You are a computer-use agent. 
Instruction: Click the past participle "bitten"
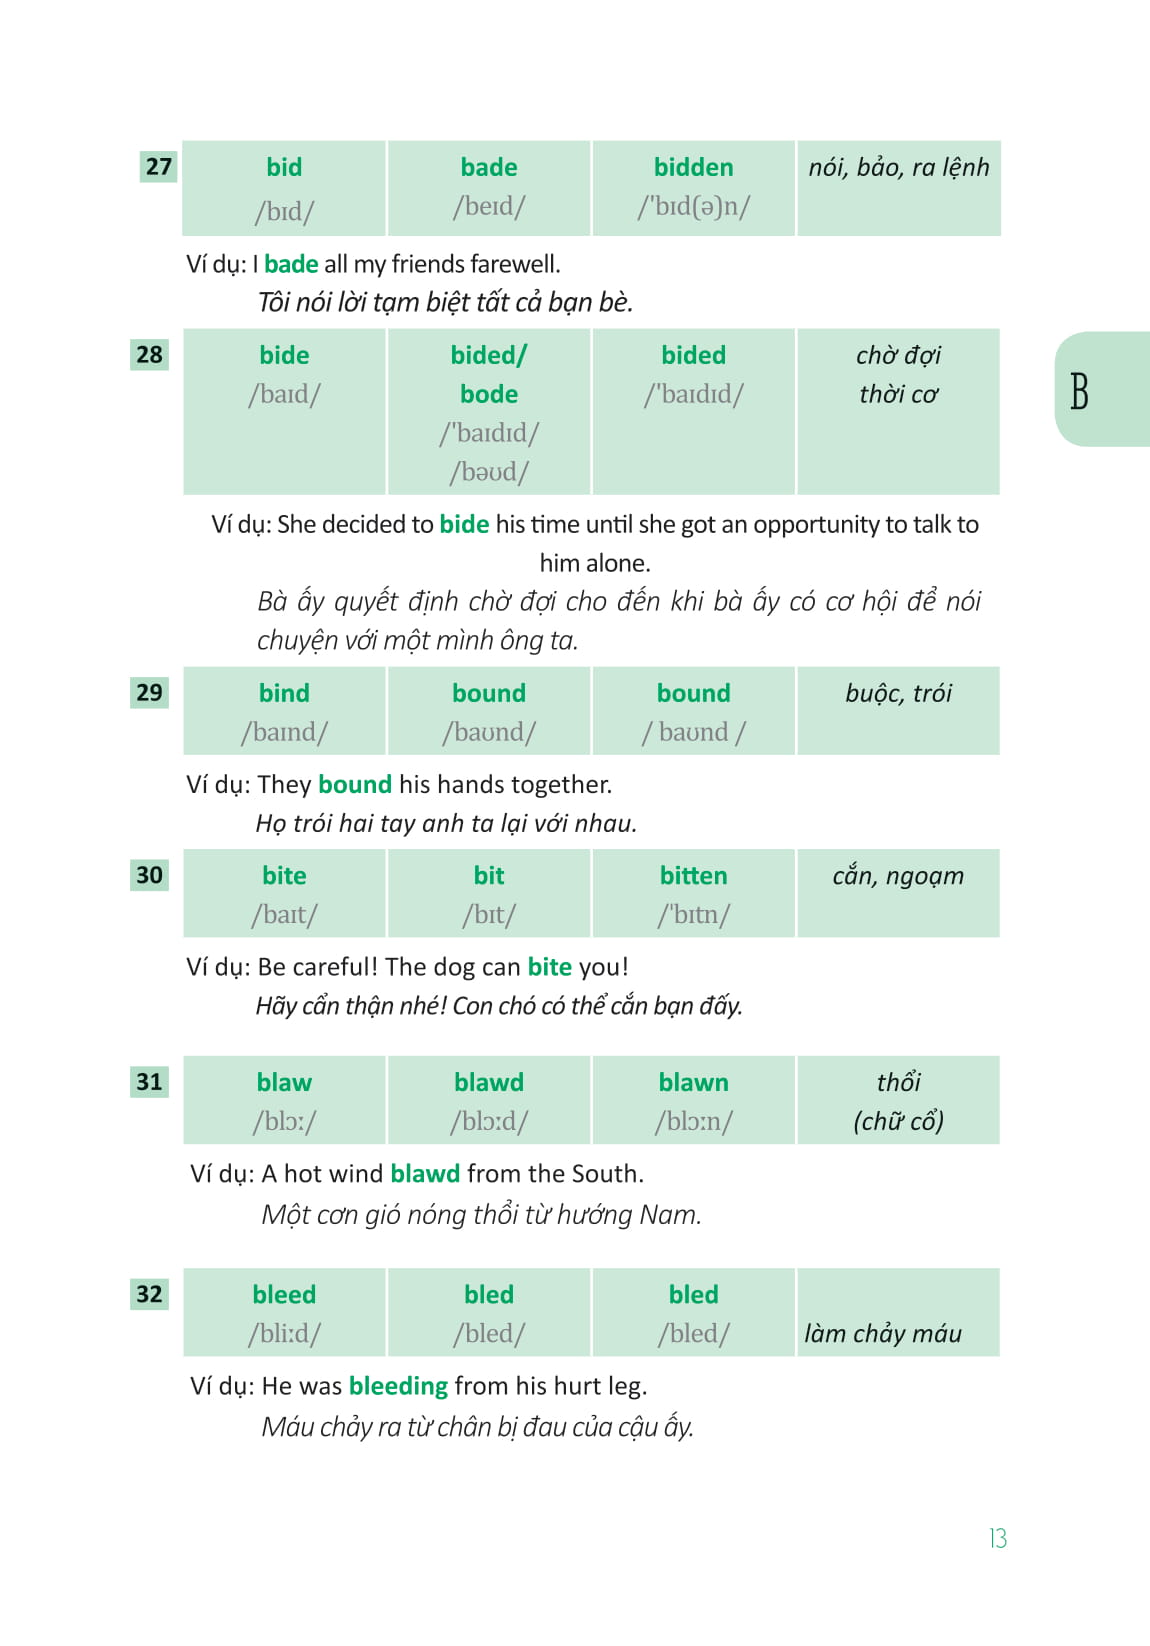(693, 875)
